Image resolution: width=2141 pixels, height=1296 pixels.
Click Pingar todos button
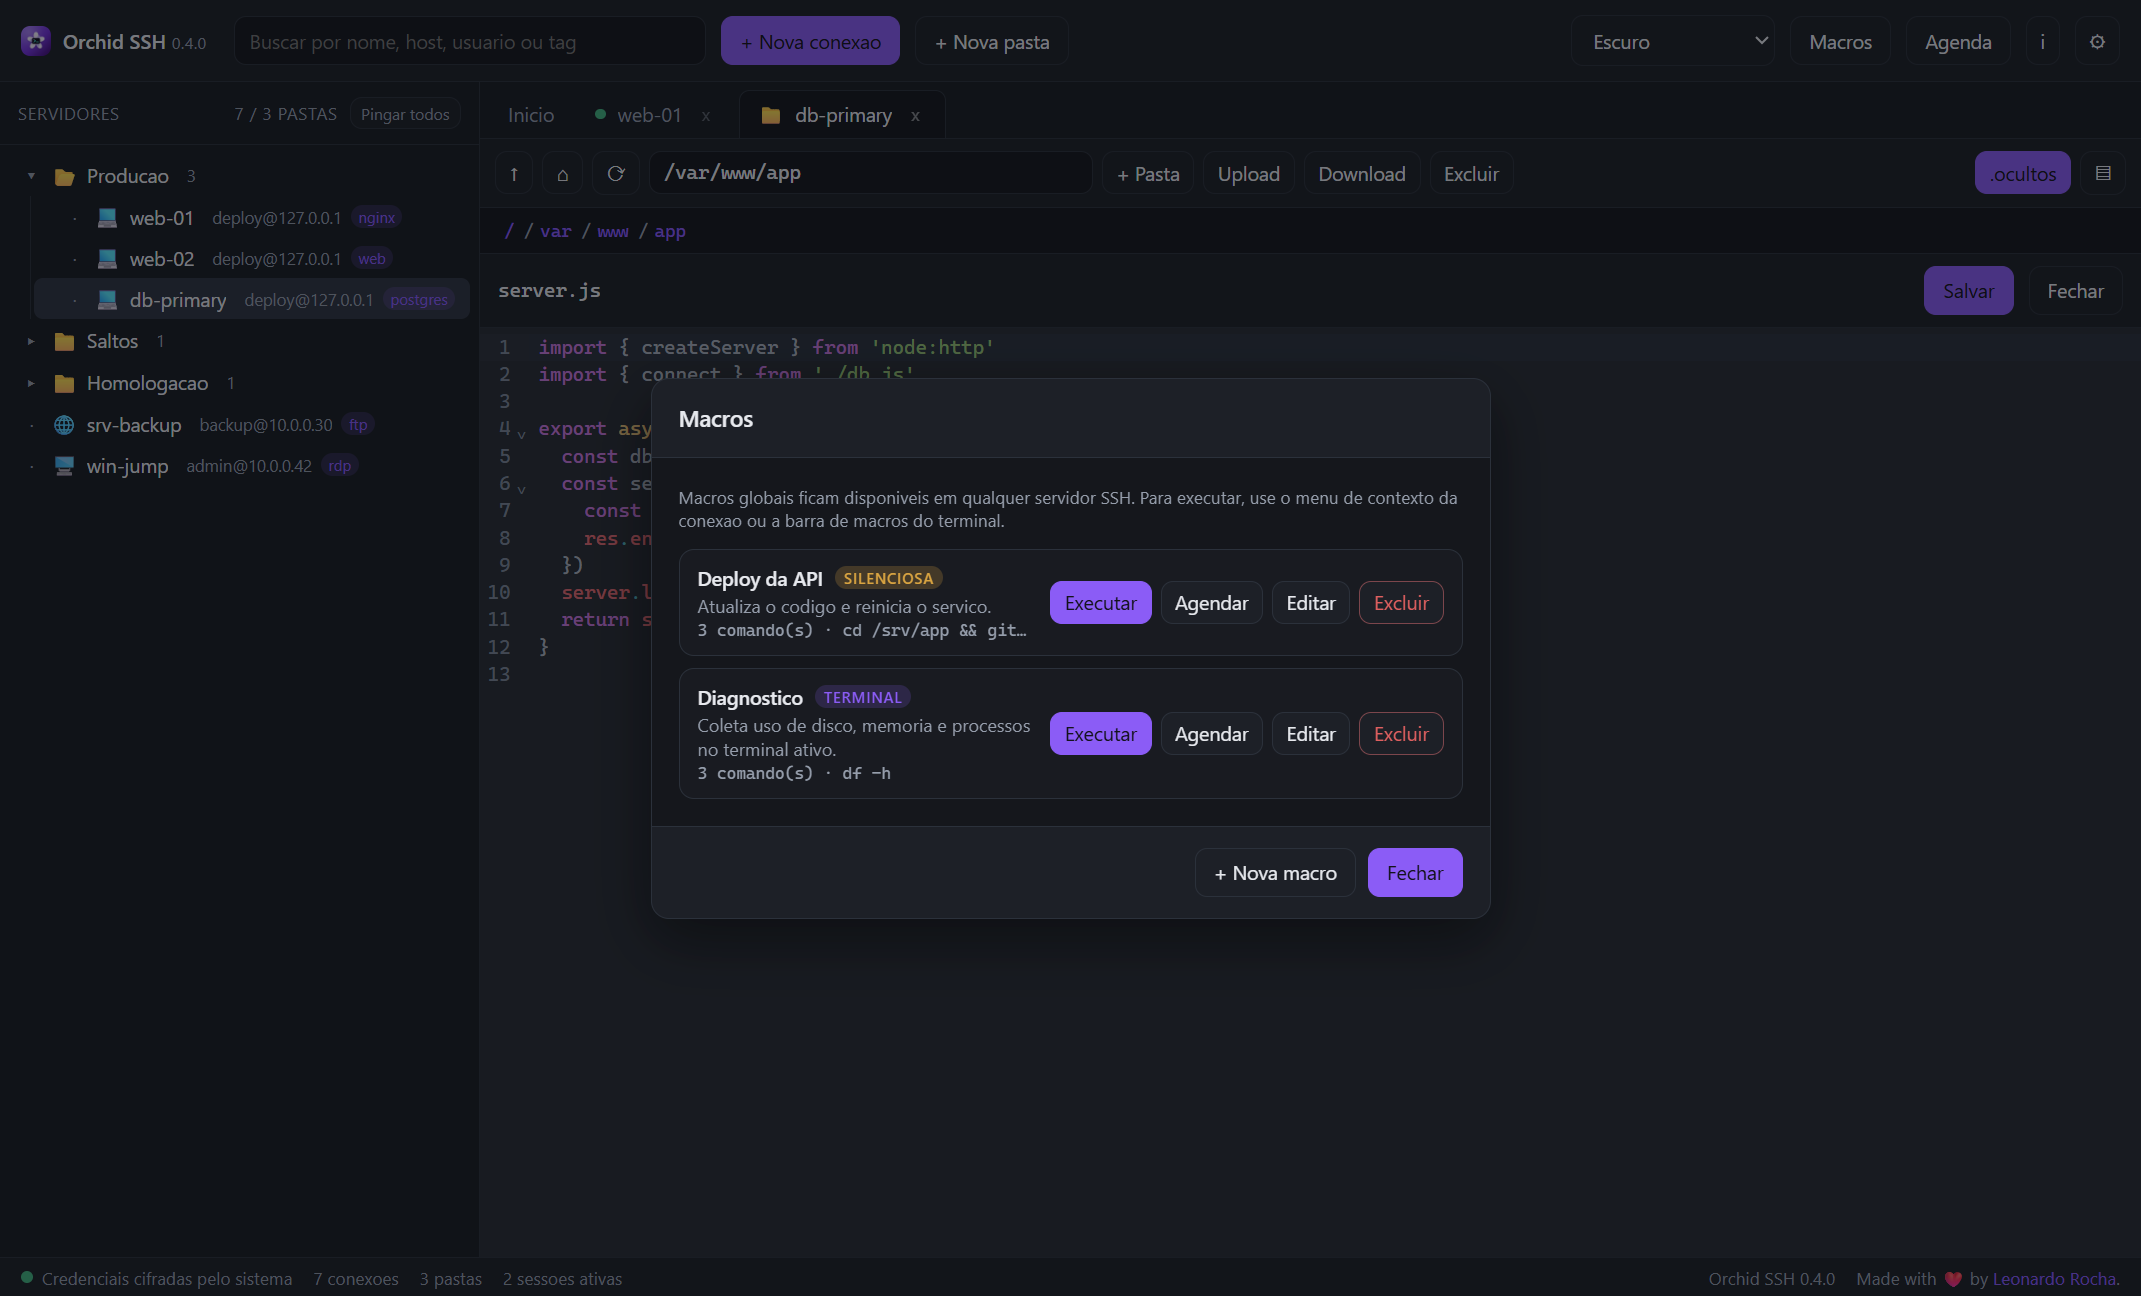tap(405, 114)
